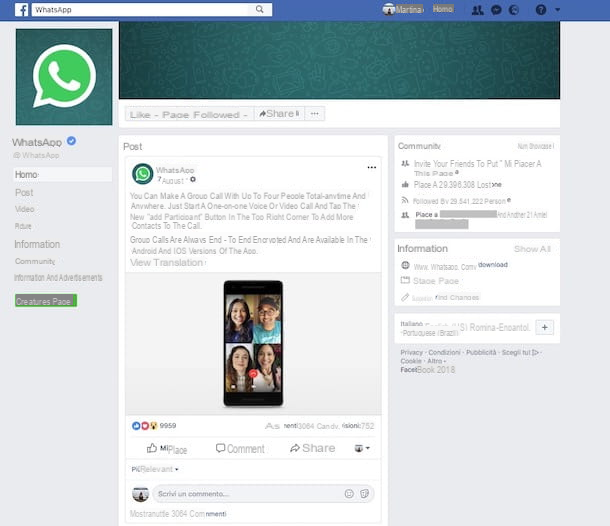Click the Share button under the cover photo
The width and height of the screenshot is (610, 526).
[279, 114]
